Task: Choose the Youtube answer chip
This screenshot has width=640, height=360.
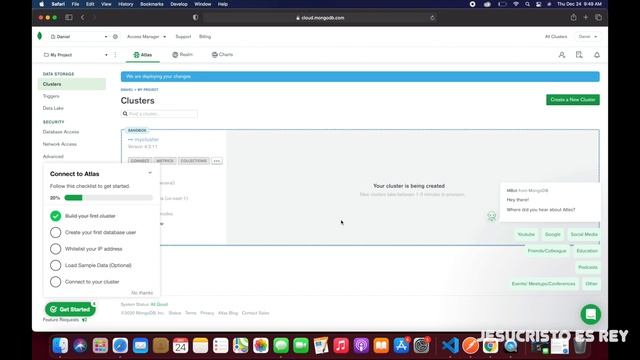Action: pyautogui.click(x=526, y=234)
